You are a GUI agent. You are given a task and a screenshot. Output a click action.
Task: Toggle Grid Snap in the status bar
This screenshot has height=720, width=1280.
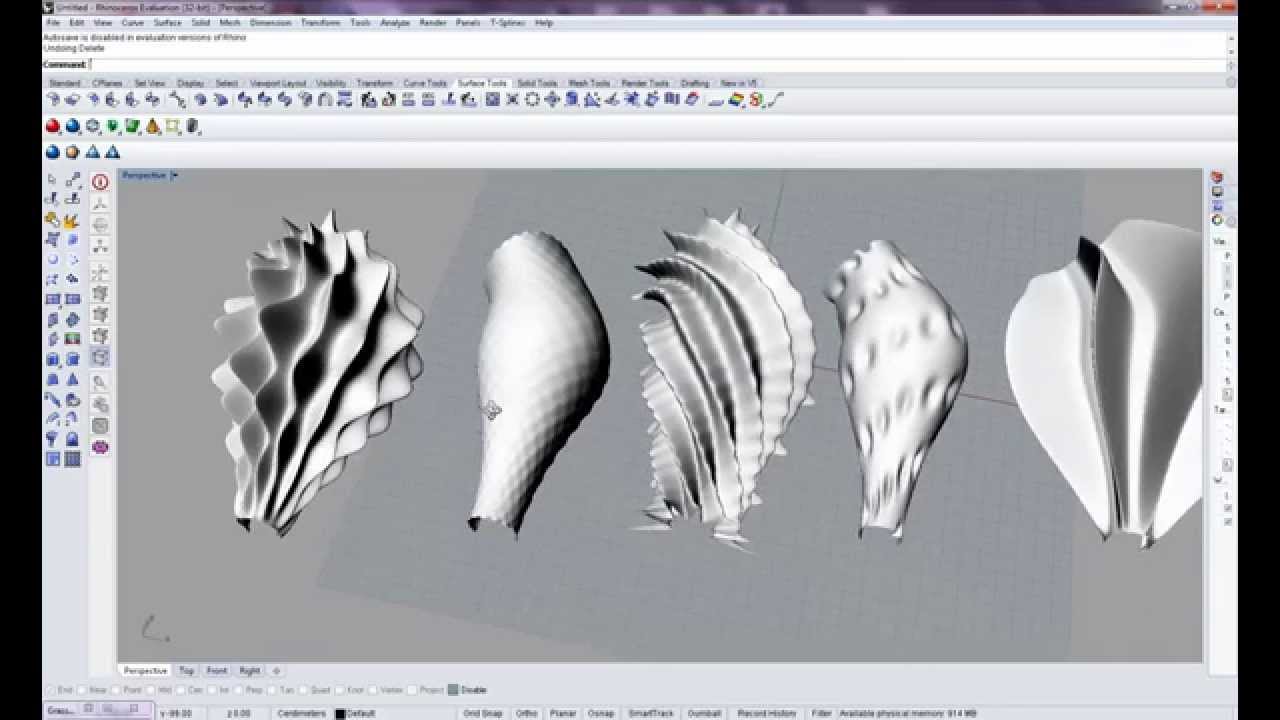pos(483,714)
